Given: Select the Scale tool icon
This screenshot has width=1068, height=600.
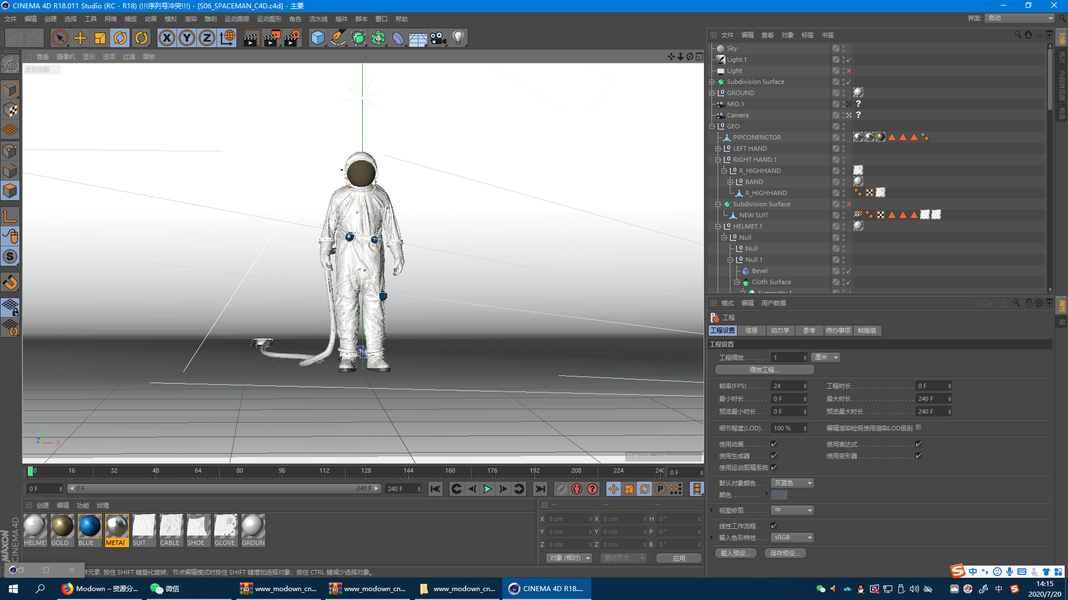Looking at the screenshot, I should click(100, 38).
